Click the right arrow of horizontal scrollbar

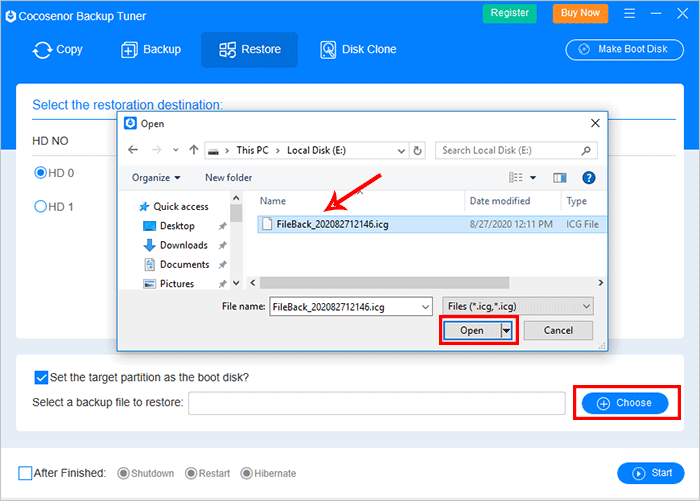click(600, 283)
